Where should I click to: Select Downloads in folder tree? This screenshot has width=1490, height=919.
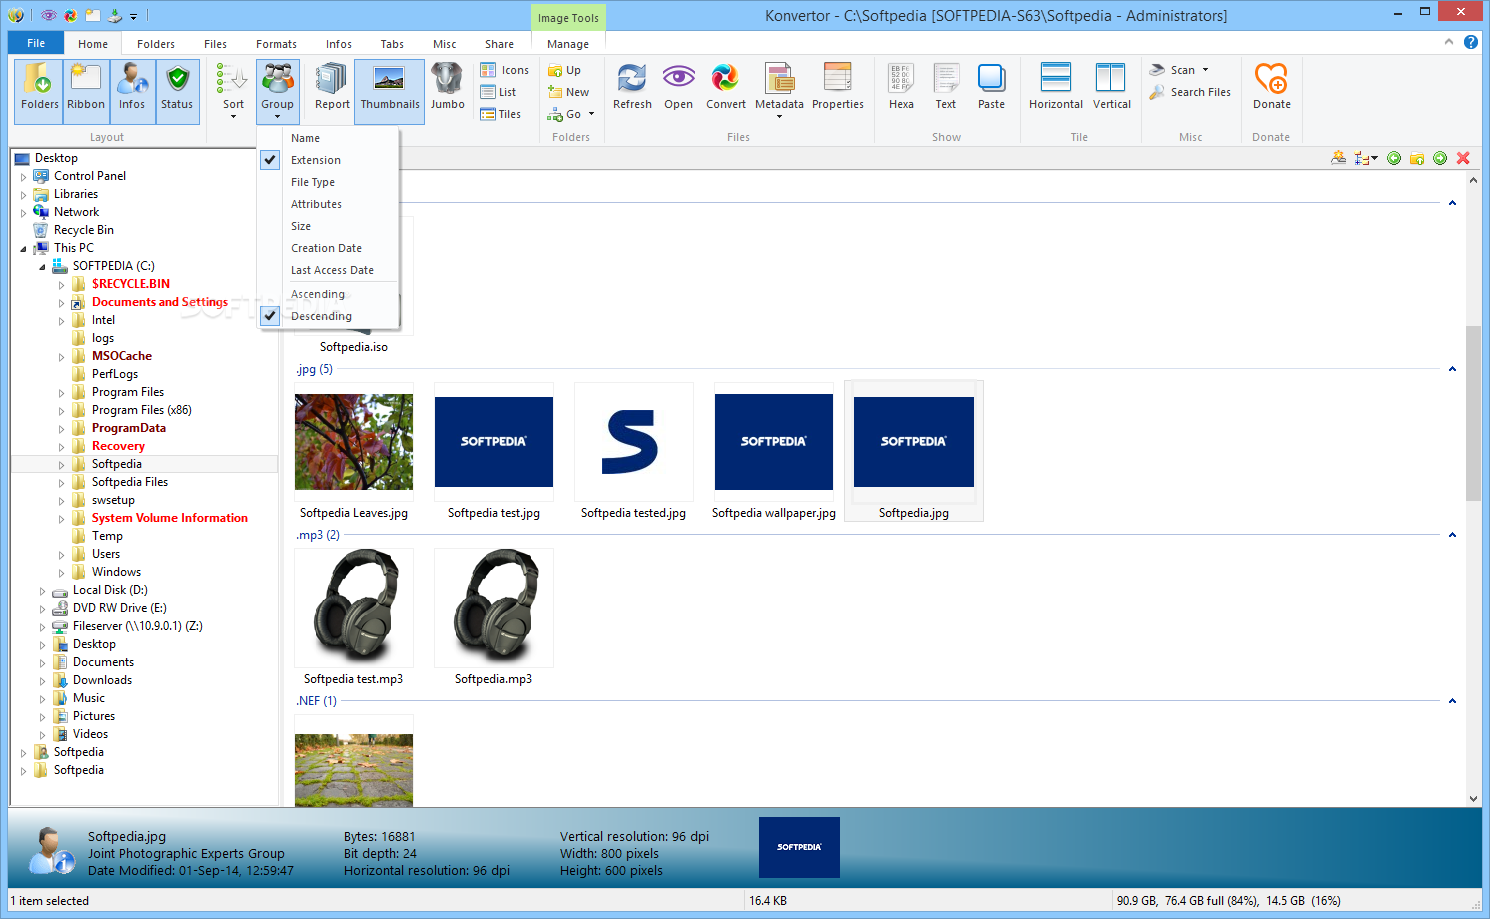102,680
